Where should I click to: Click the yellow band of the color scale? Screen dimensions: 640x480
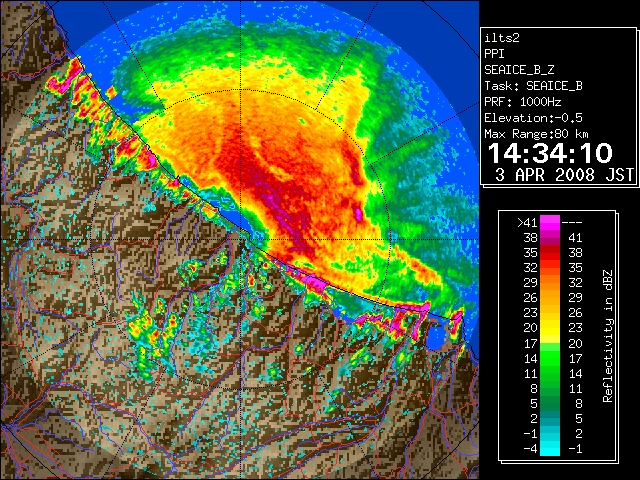pyautogui.click(x=550, y=329)
